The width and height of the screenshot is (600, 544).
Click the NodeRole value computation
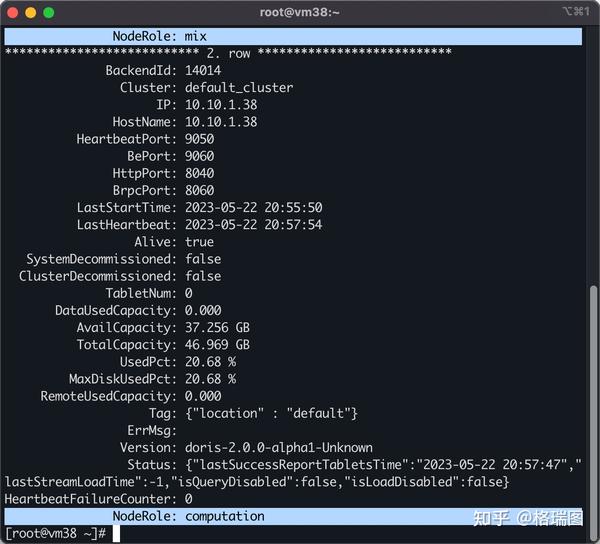point(225,516)
